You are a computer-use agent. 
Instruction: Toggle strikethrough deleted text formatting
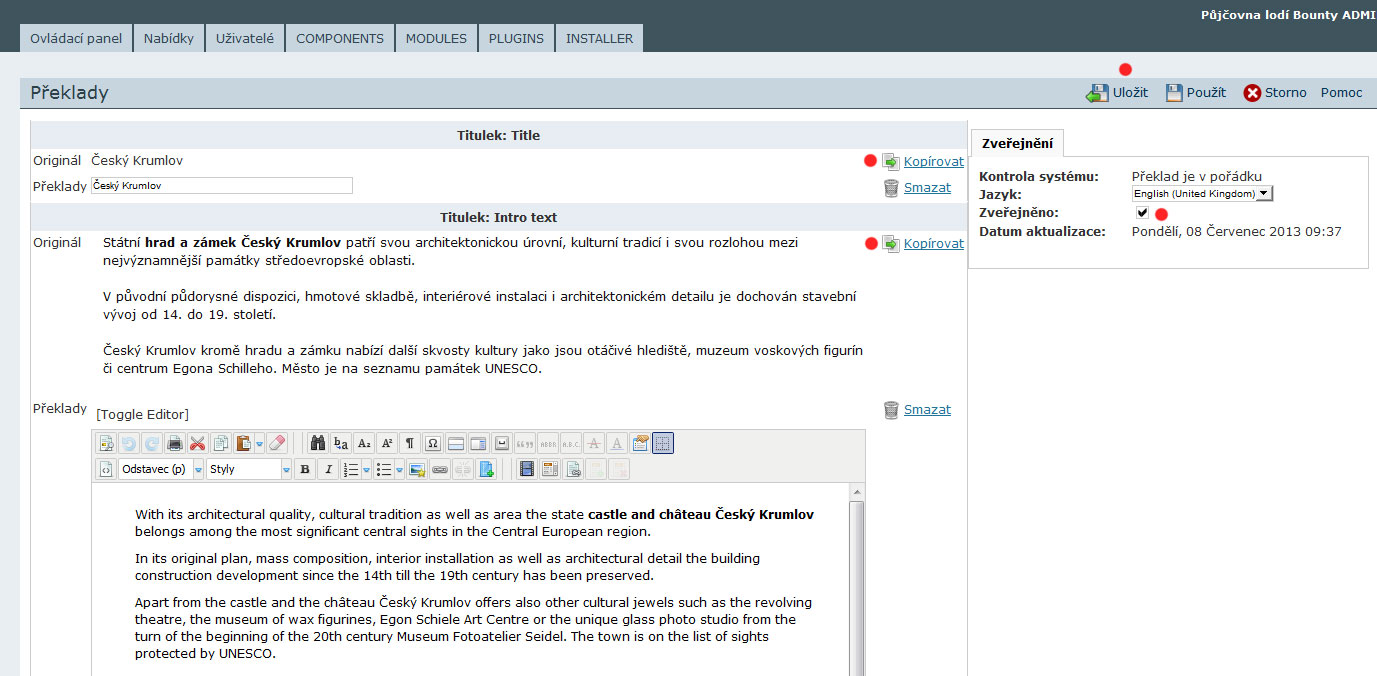click(x=594, y=443)
